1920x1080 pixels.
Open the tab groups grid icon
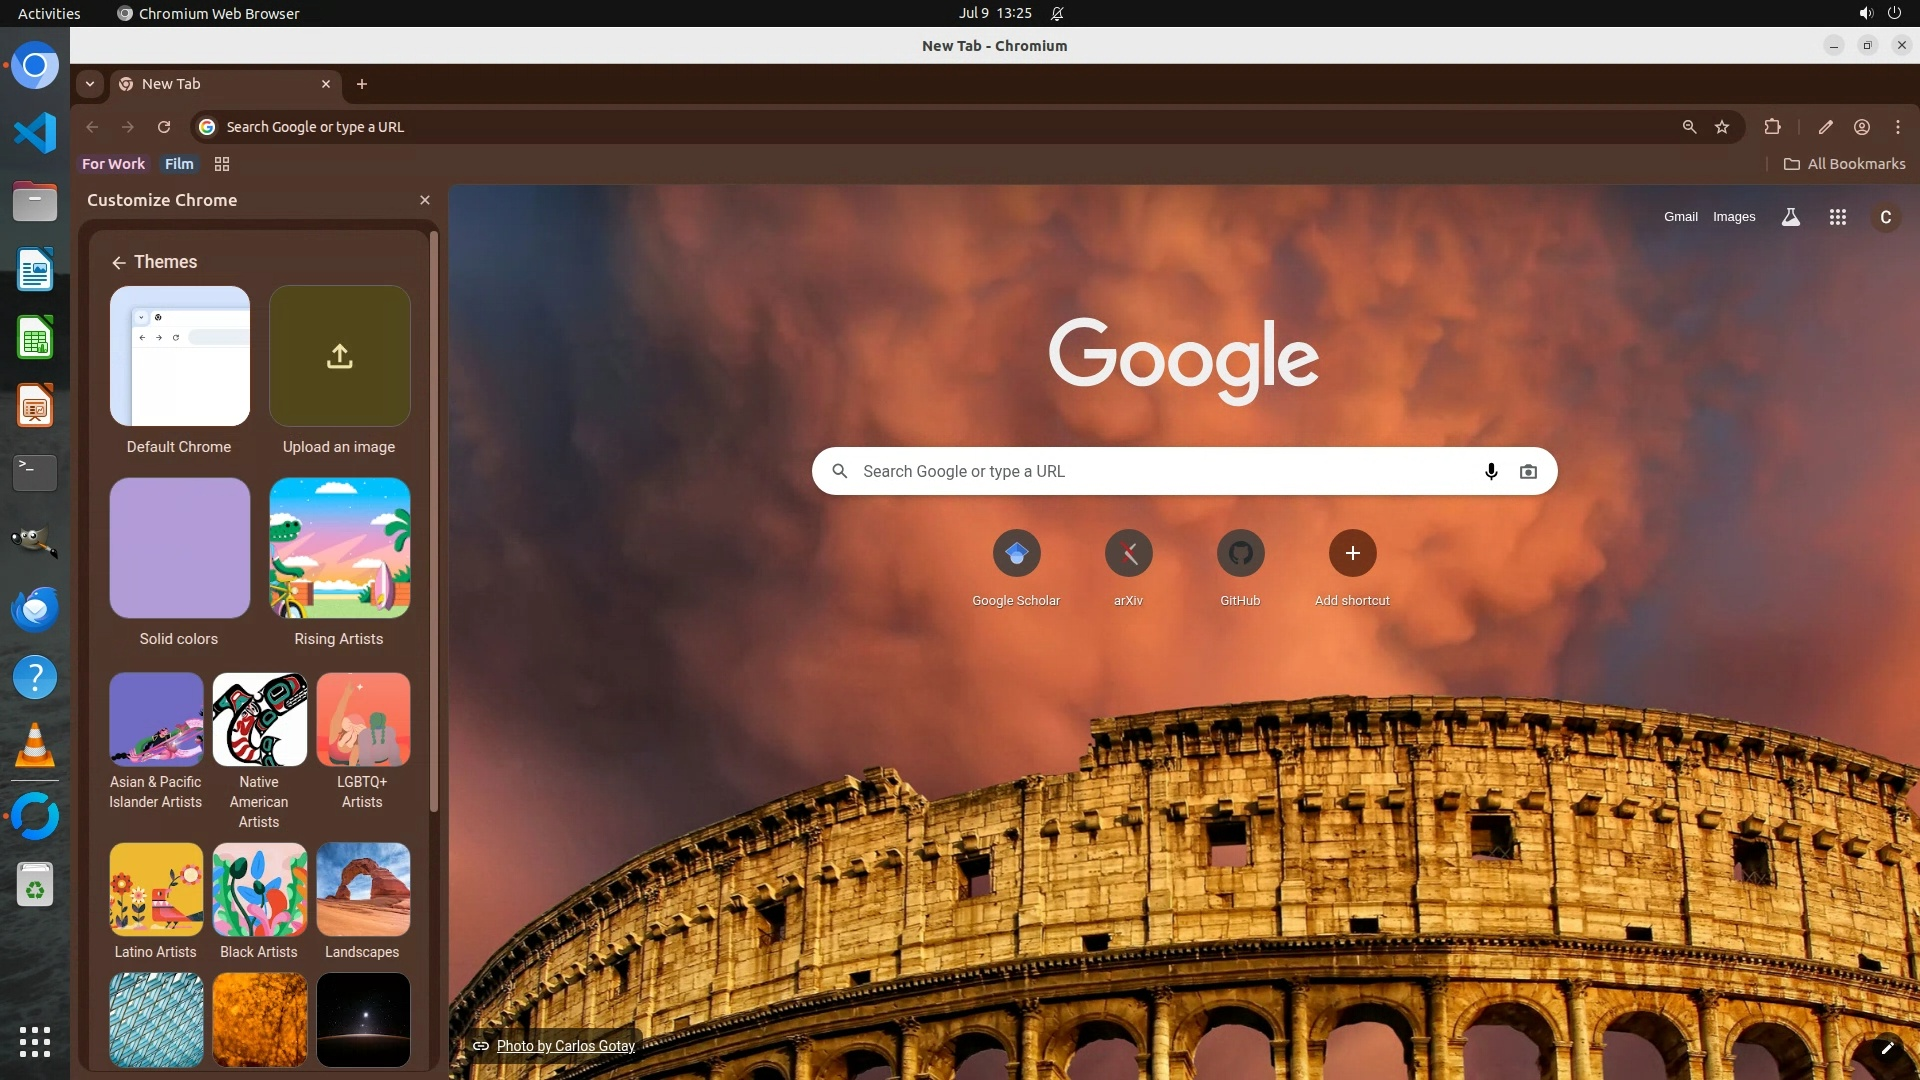(x=222, y=164)
